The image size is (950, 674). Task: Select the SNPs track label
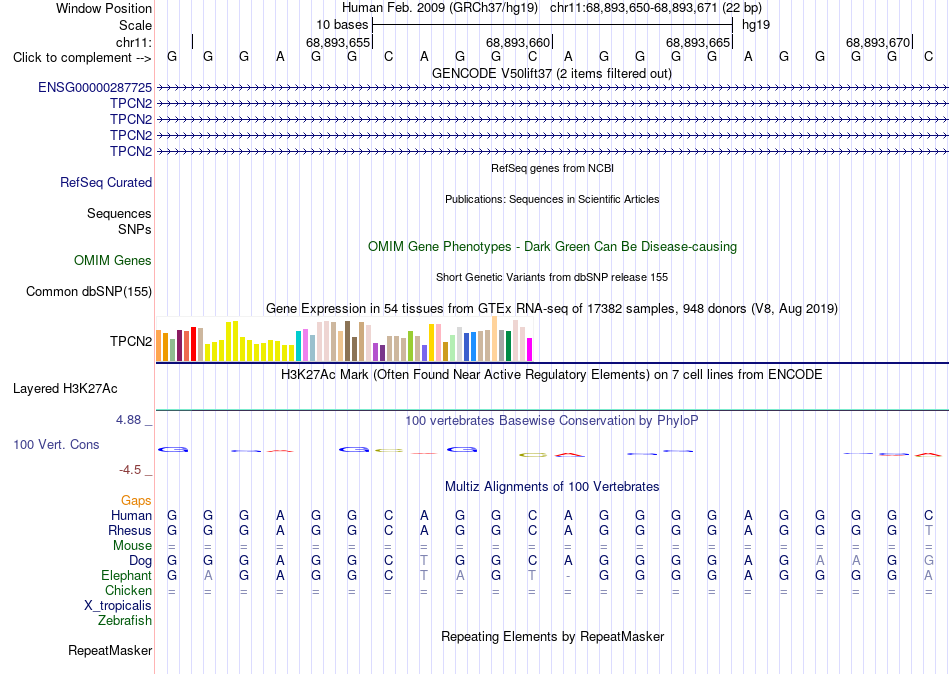click(x=135, y=229)
